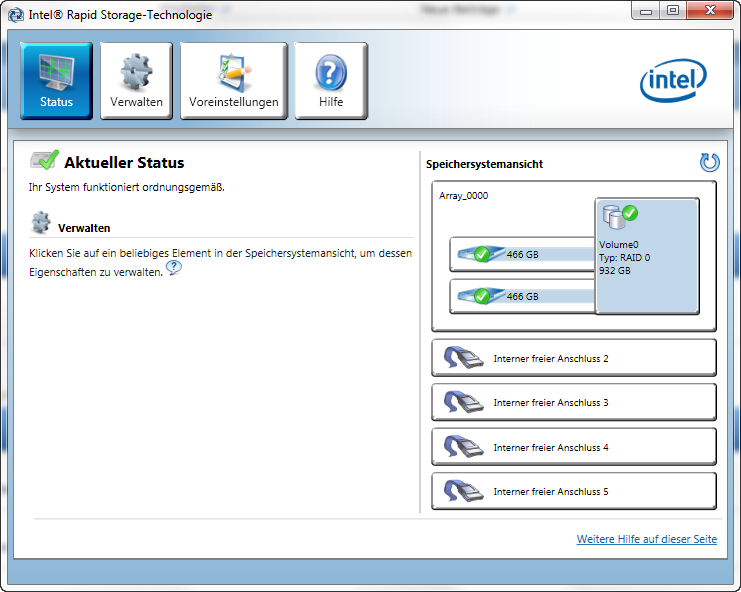741x592 pixels.
Task: Click the '932 GB' volume size text
Action: click(x=615, y=271)
